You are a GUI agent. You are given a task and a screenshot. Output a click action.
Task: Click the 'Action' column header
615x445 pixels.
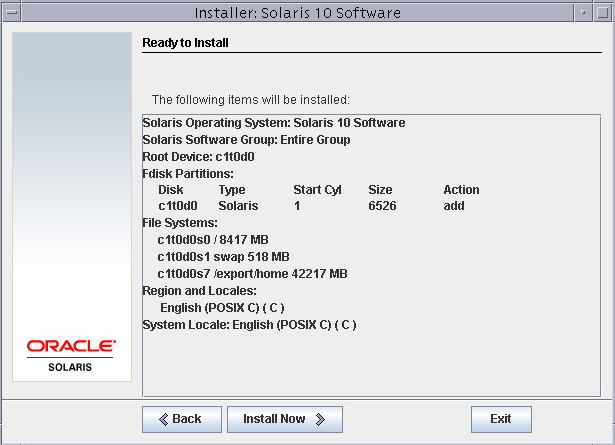point(461,190)
